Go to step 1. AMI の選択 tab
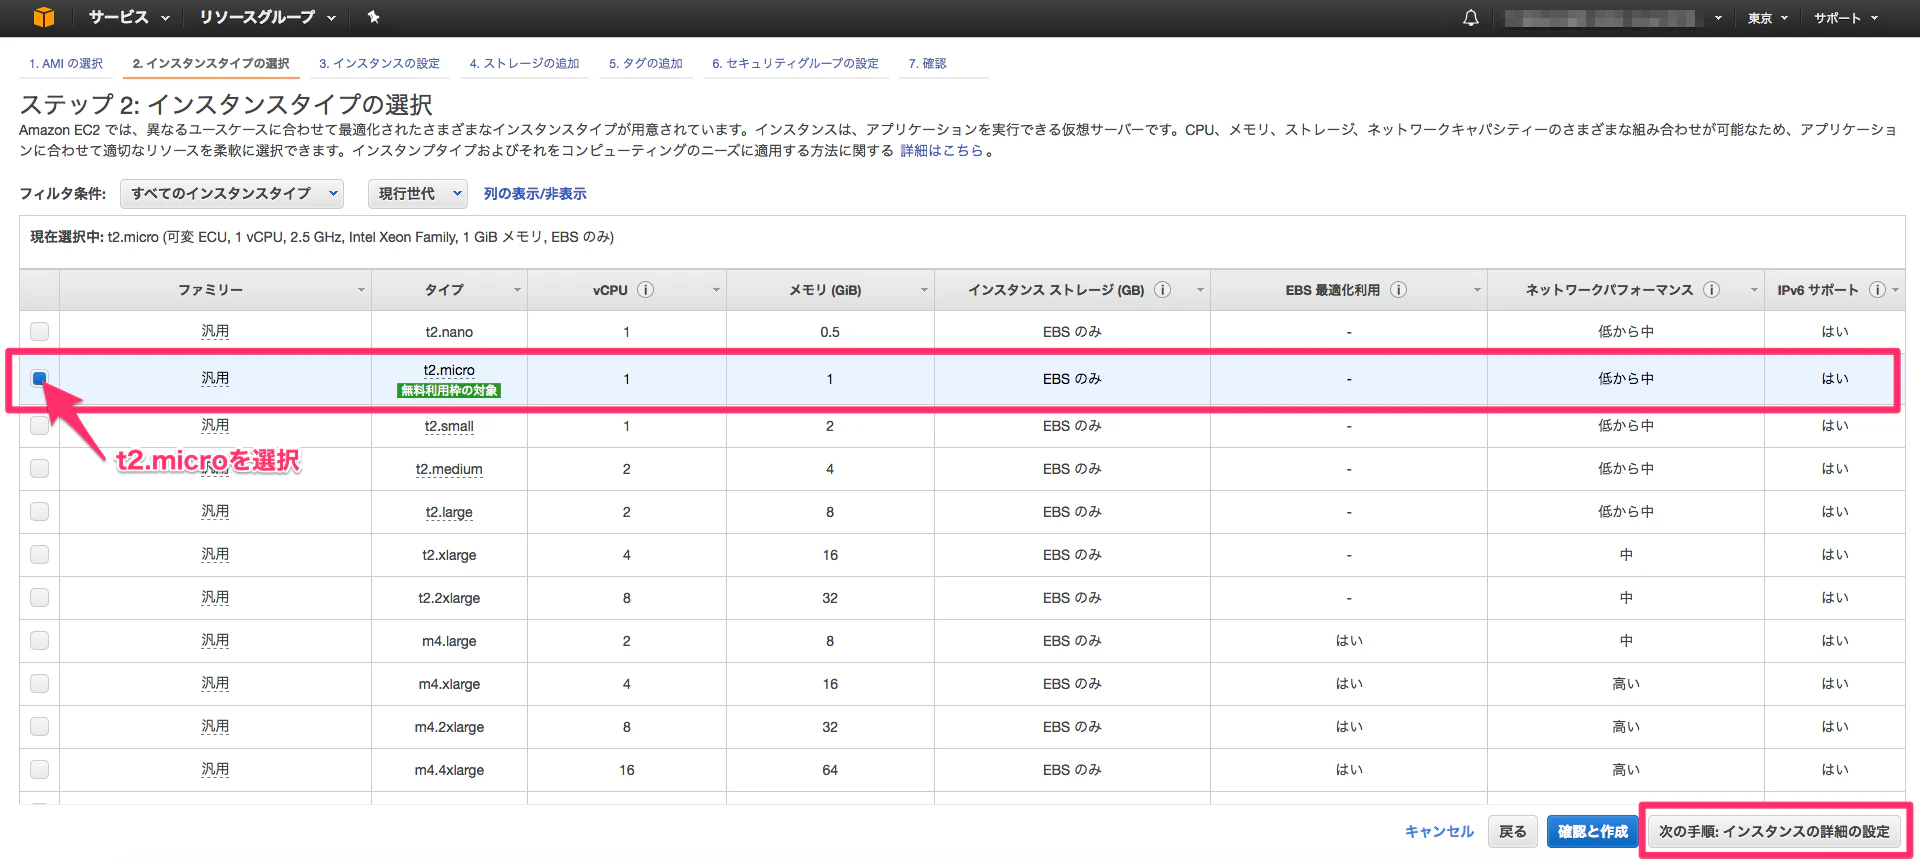 (66, 63)
